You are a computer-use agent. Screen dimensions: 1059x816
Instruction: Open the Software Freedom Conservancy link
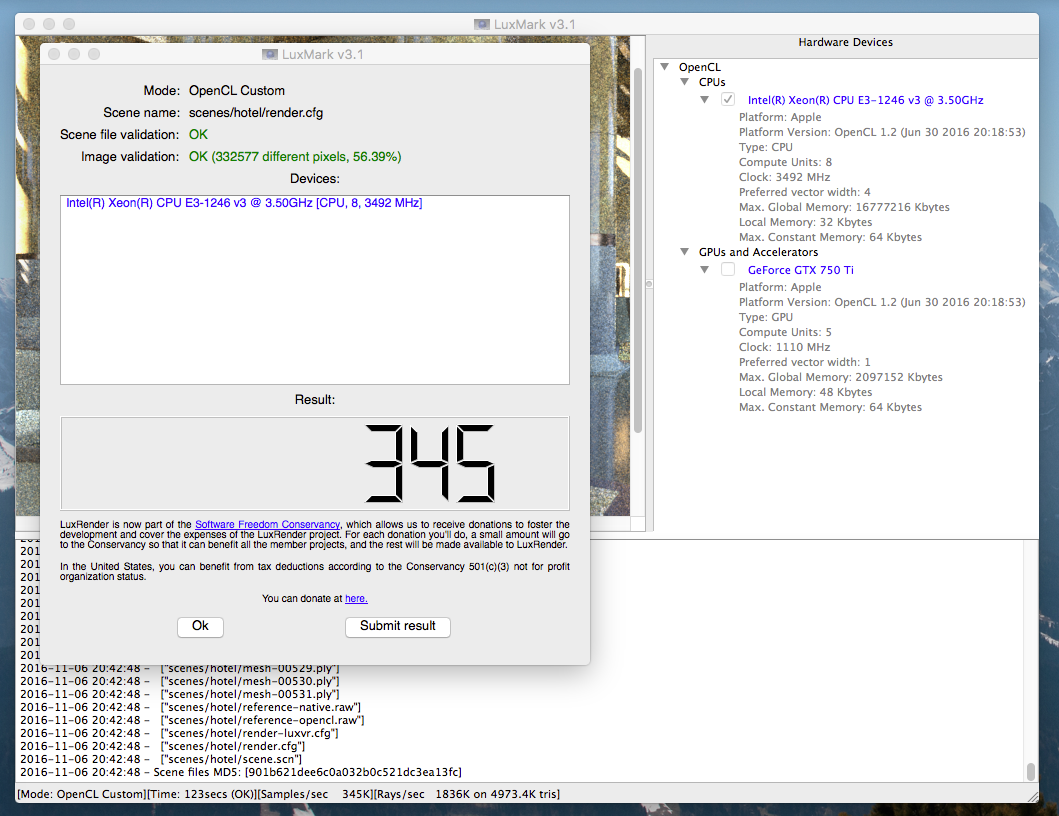(267, 524)
